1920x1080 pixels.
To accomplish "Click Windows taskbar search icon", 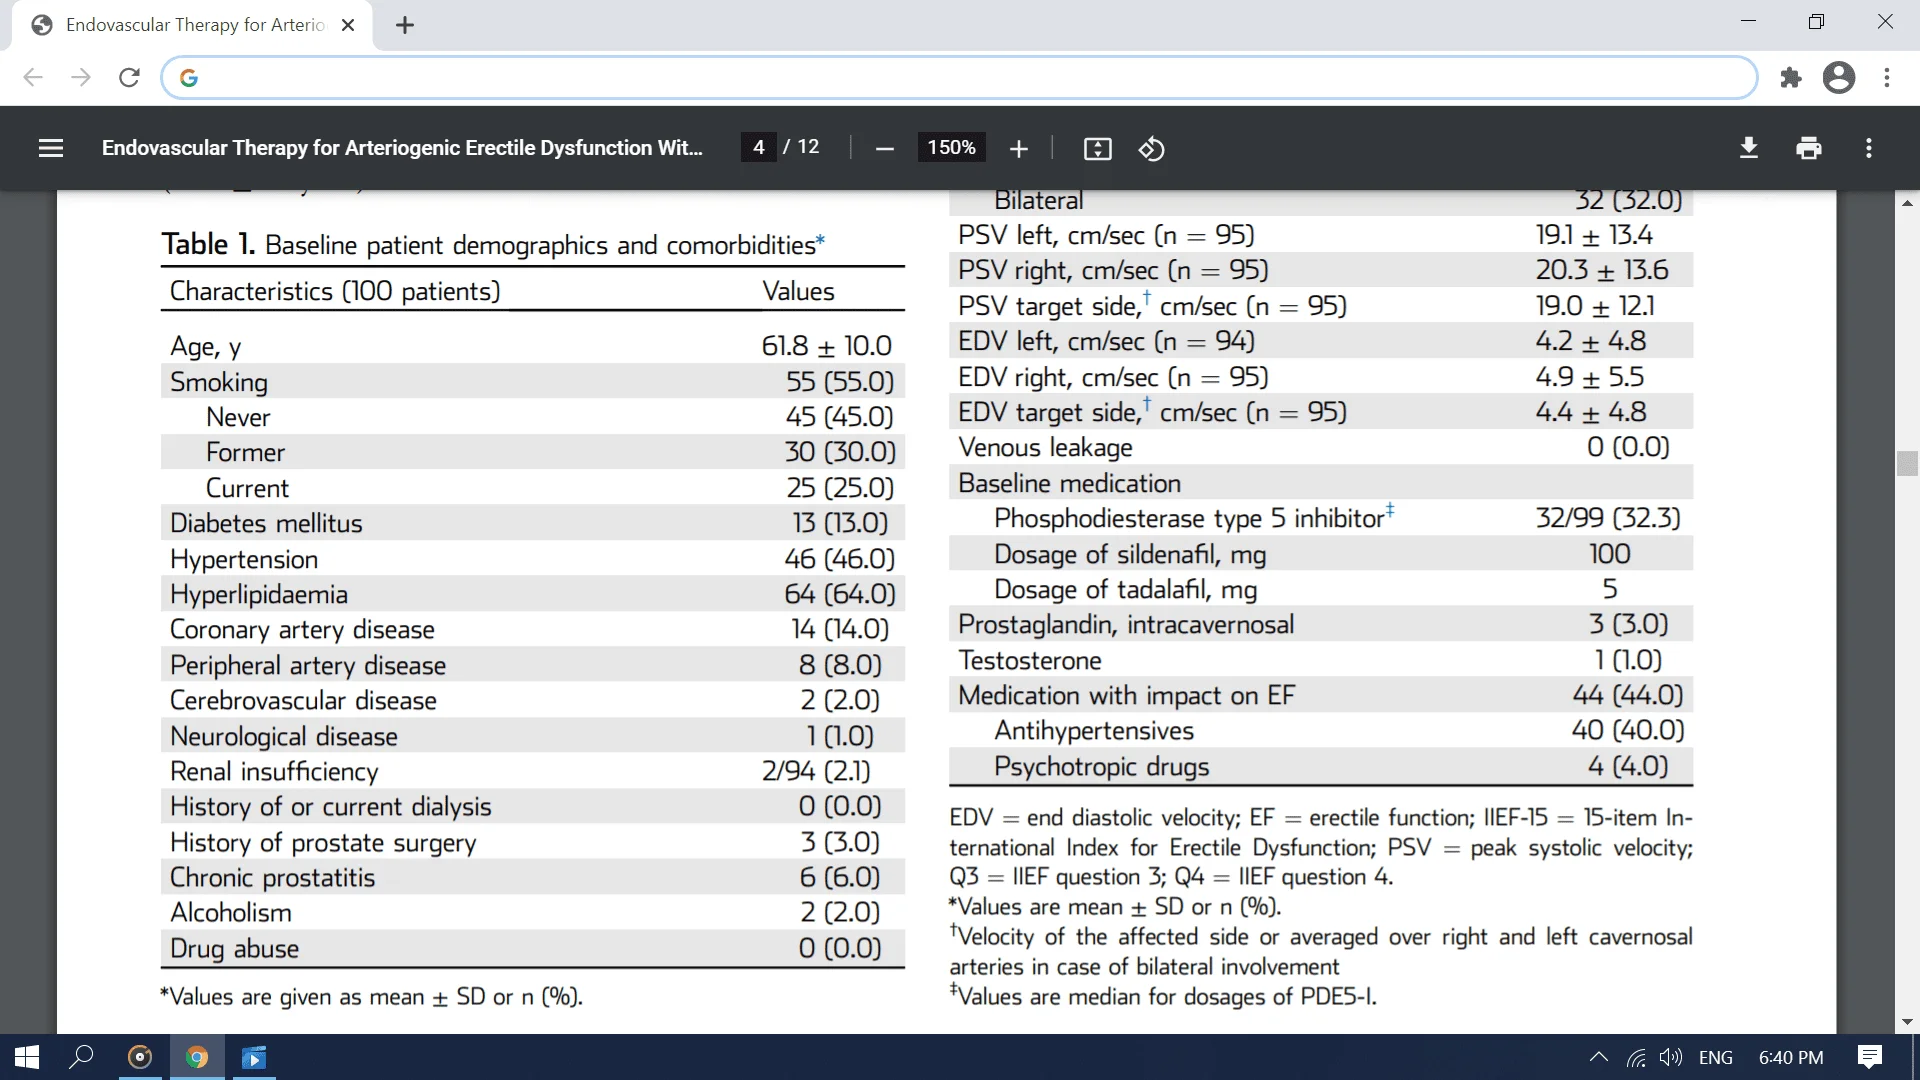I will tap(82, 1058).
